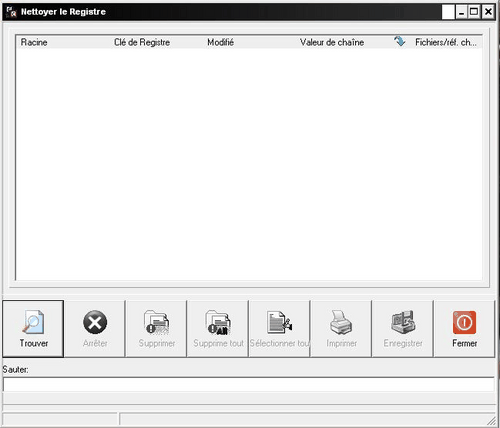Click inside the Sauter text field
The height and width of the screenshot is (428, 500).
click(x=249, y=385)
